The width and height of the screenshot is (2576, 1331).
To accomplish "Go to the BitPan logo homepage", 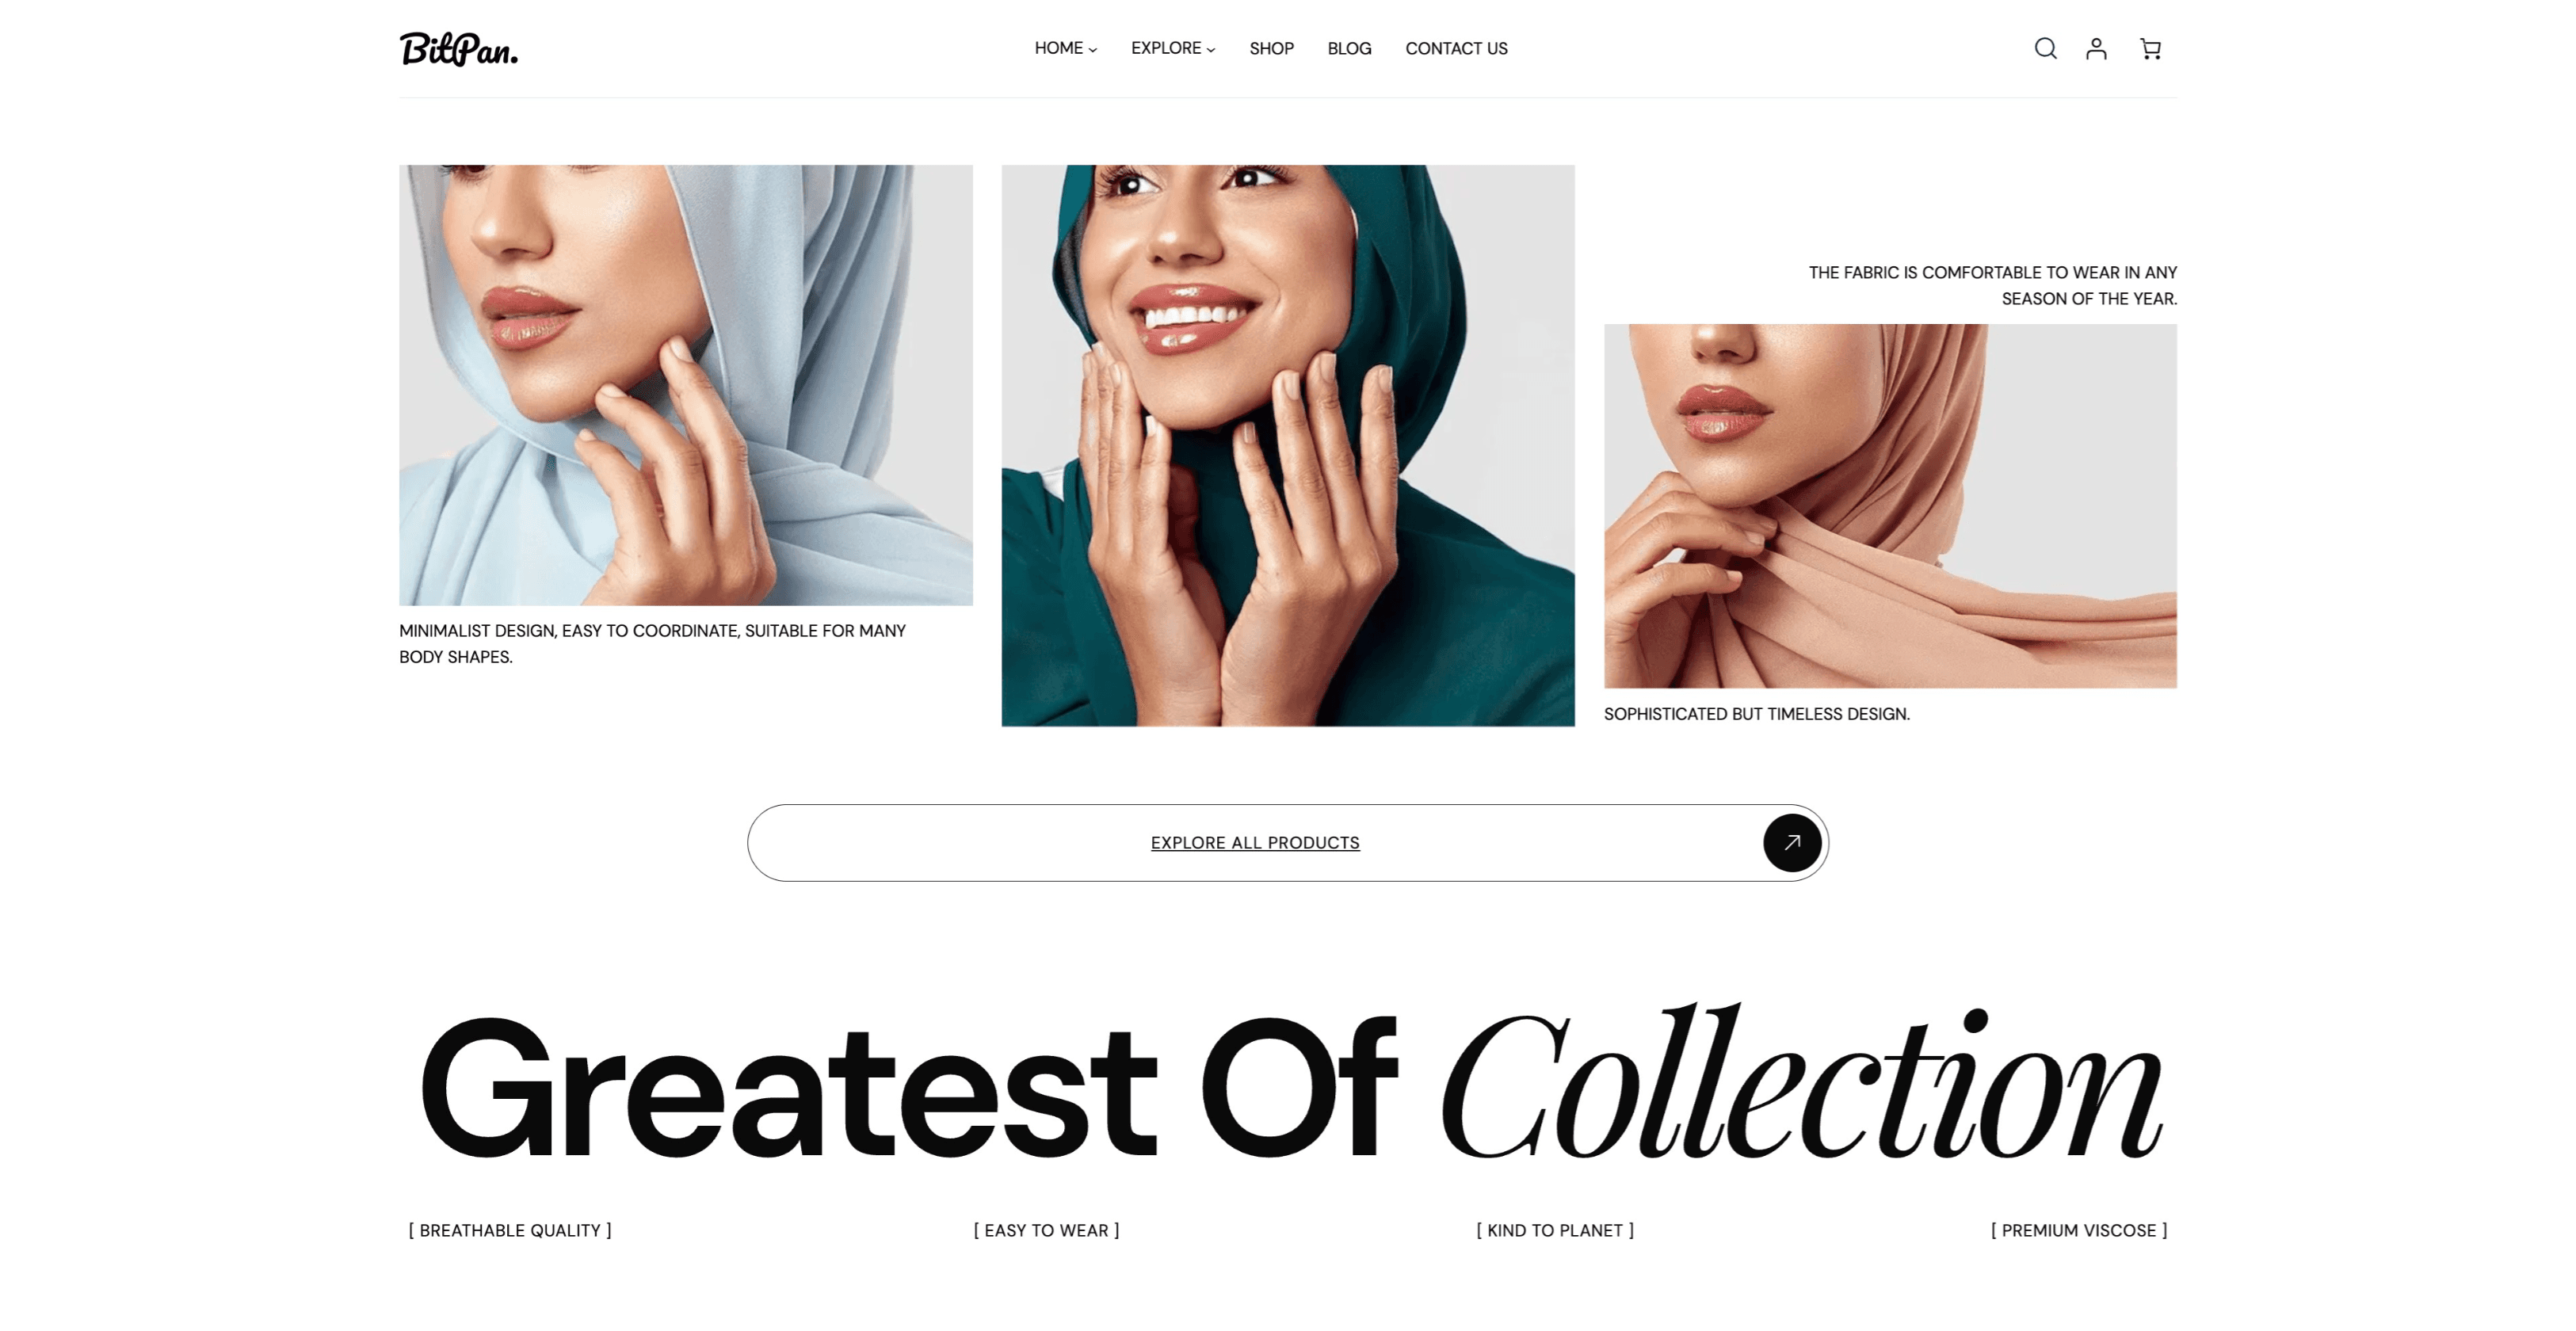I will pos(459,49).
